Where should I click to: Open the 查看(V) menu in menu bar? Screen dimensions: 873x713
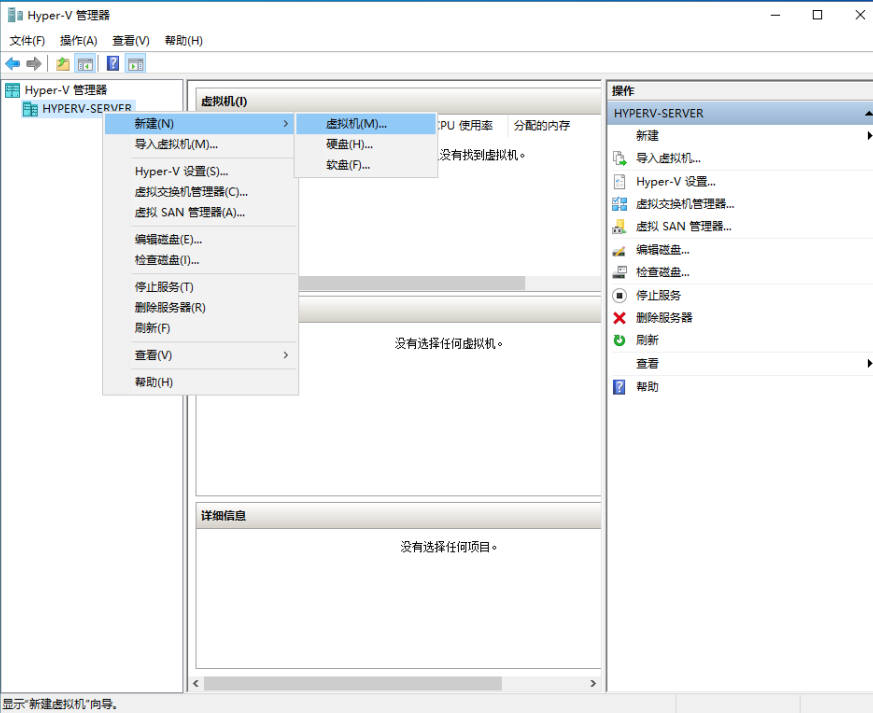(x=131, y=41)
